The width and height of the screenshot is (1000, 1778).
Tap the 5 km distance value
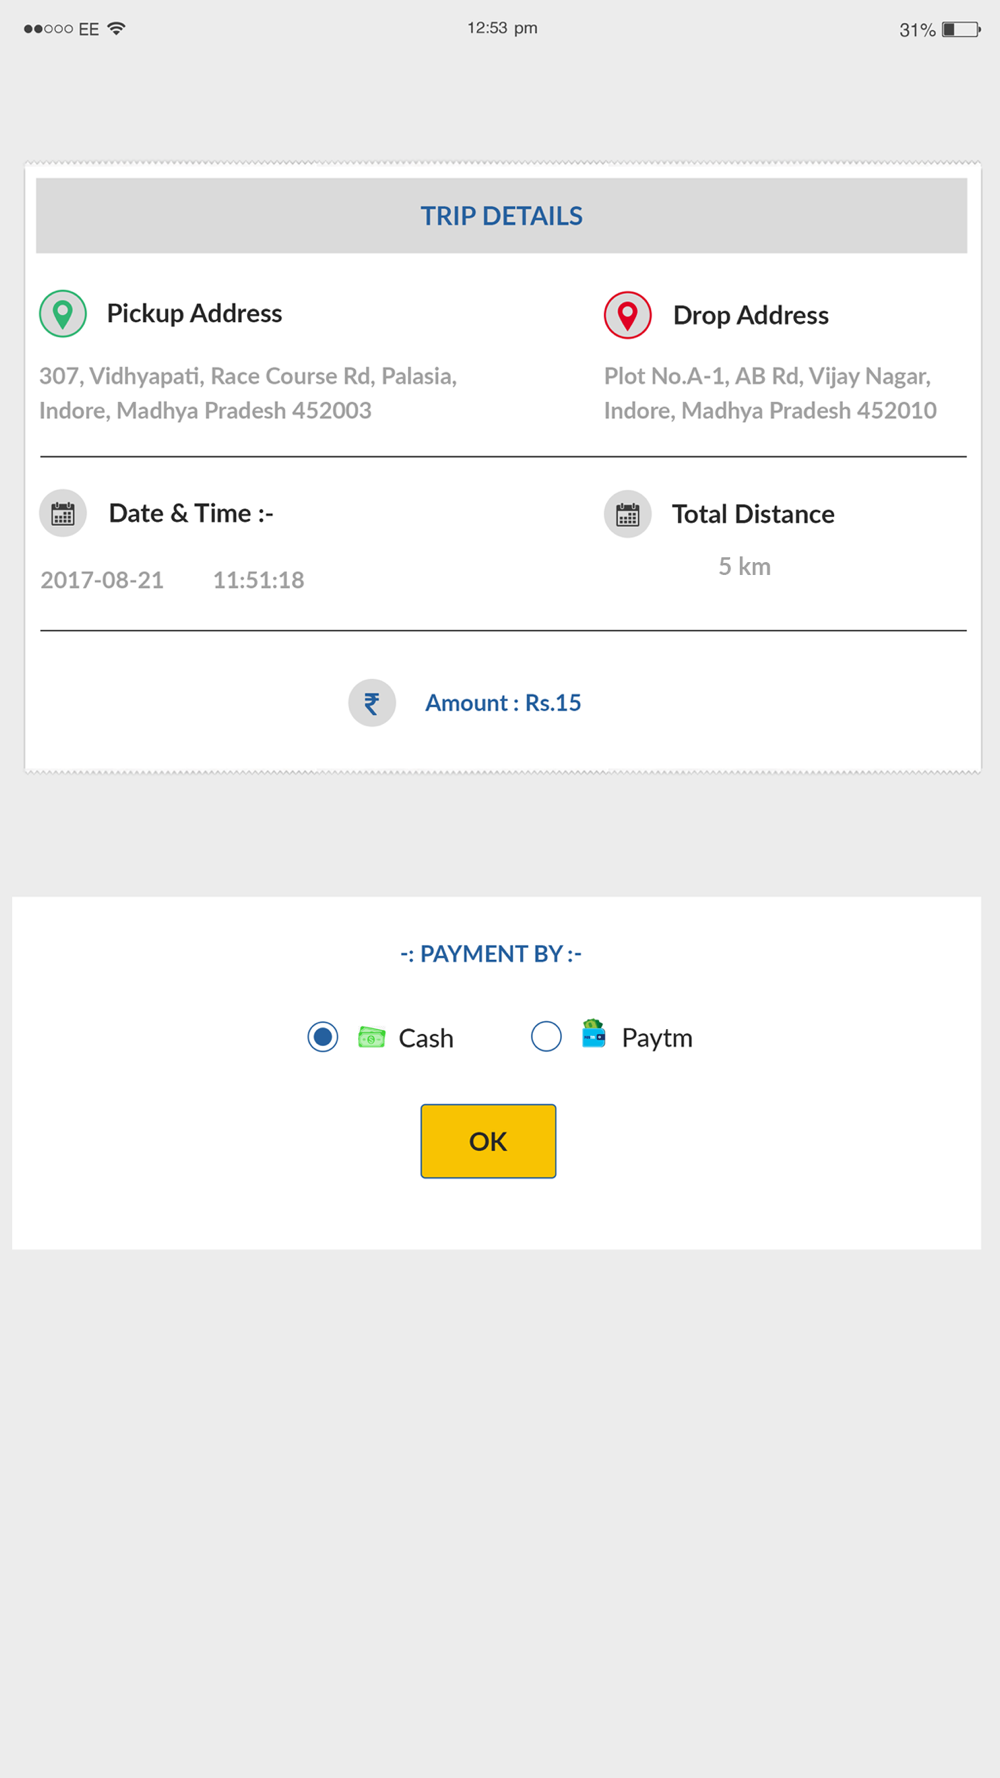[745, 567]
